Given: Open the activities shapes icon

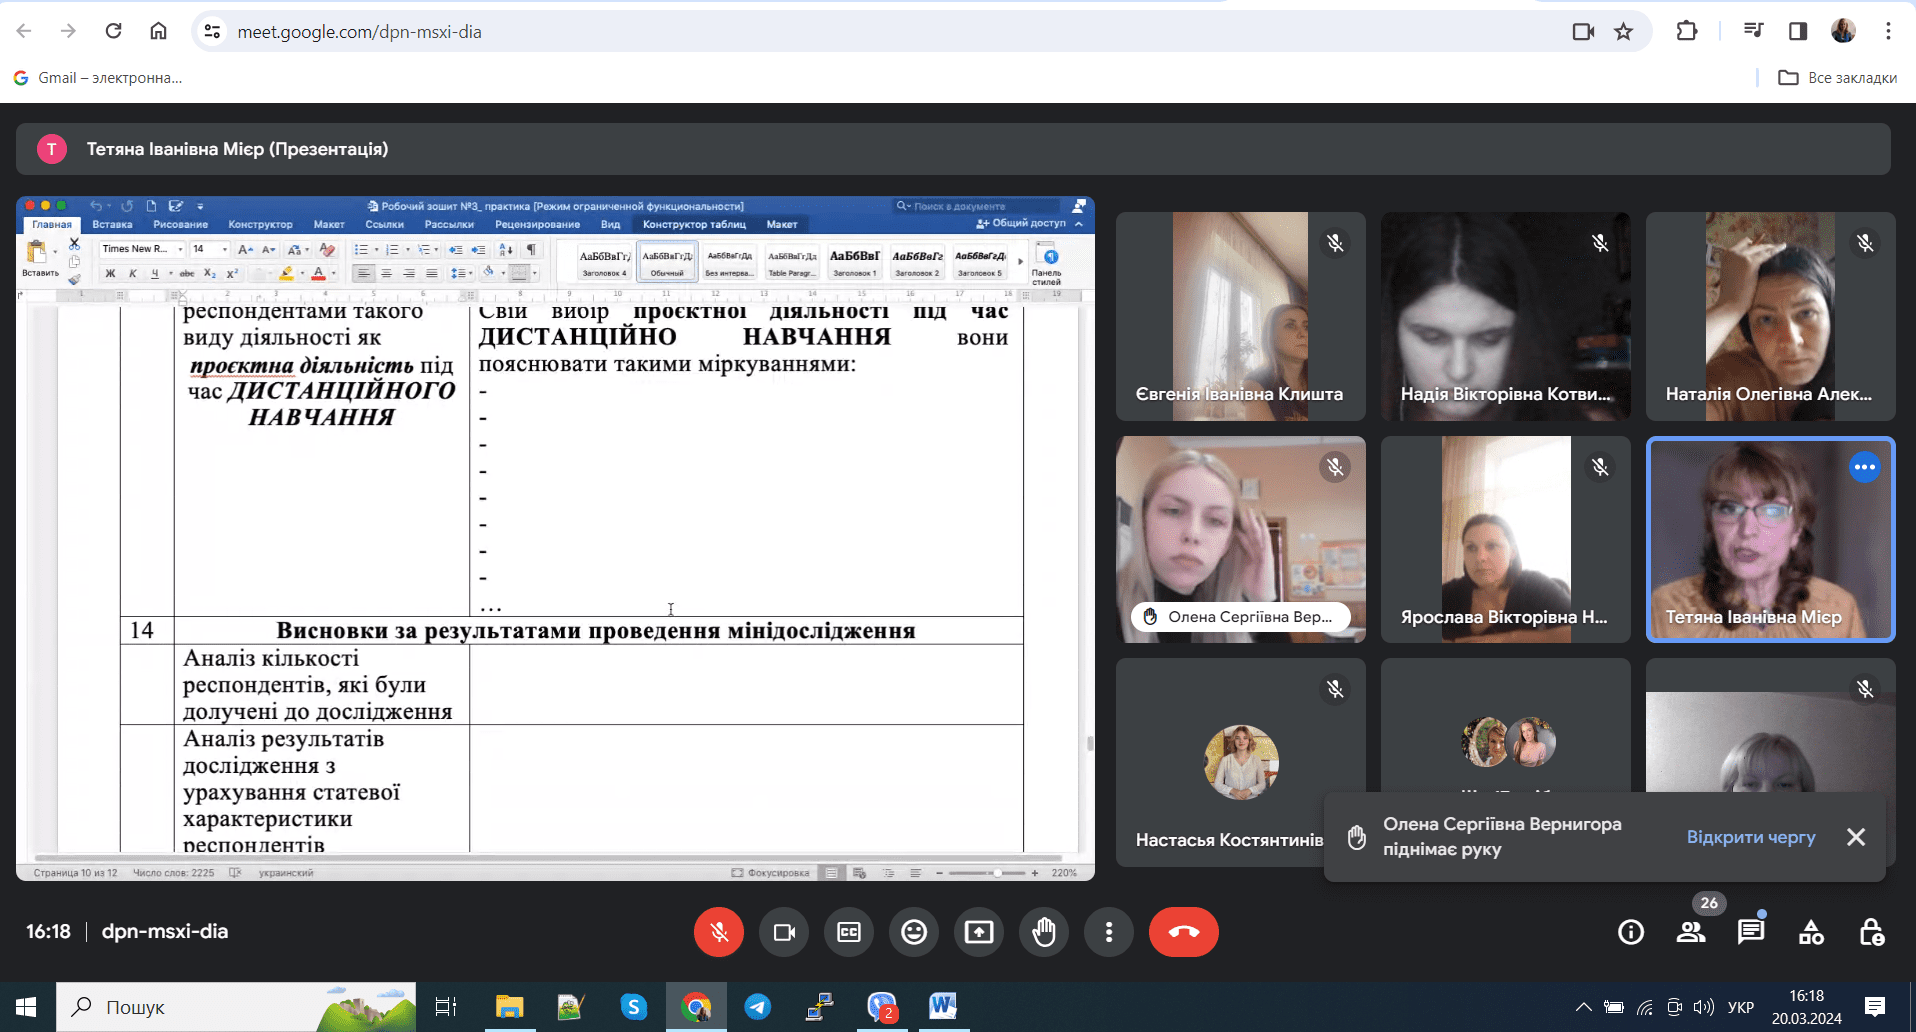Looking at the screenshot, I should (1811, 932).
